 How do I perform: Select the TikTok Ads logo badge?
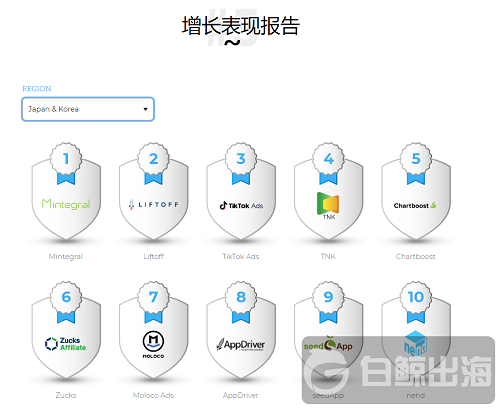coord(241,205)
